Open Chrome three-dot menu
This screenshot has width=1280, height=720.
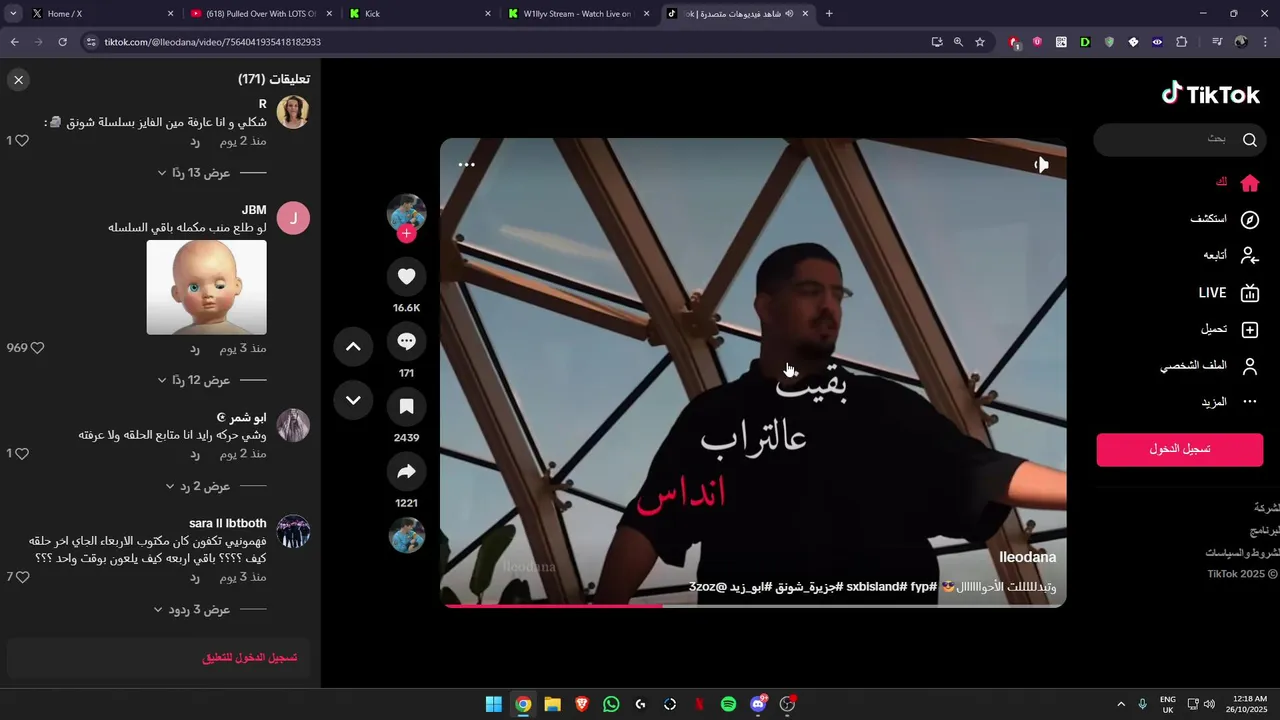[x=1265, y=42]
